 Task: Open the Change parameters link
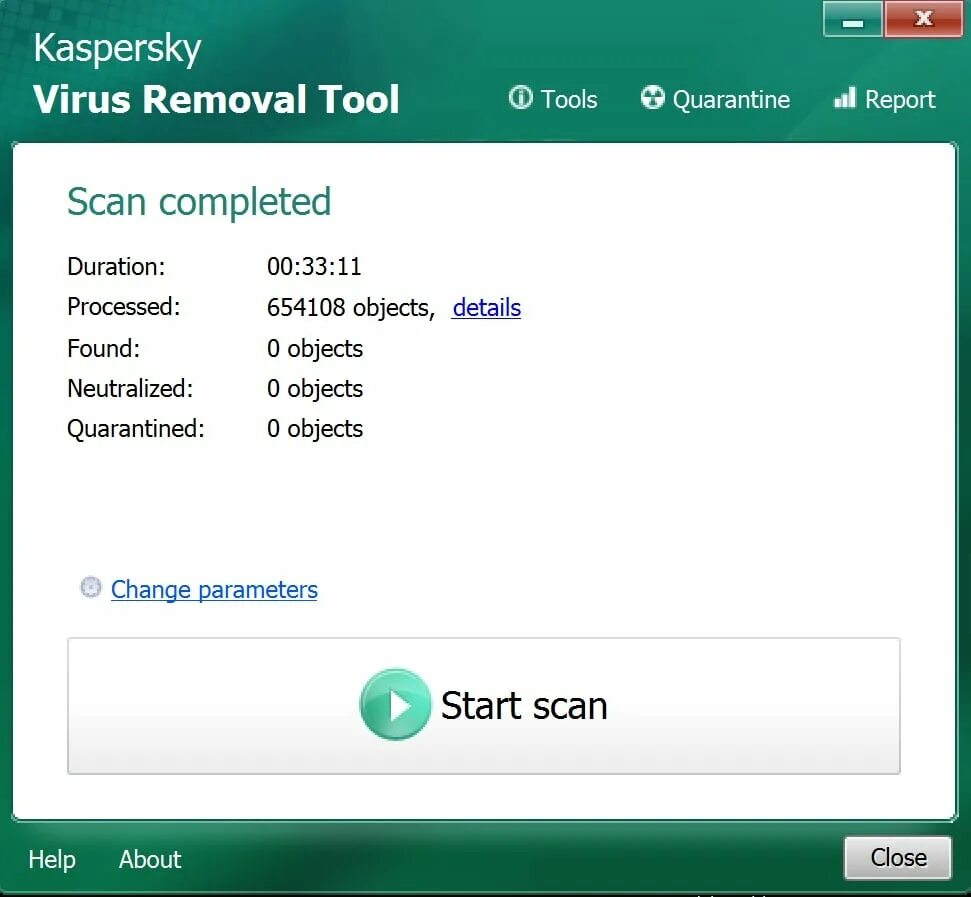coord(214,590)
